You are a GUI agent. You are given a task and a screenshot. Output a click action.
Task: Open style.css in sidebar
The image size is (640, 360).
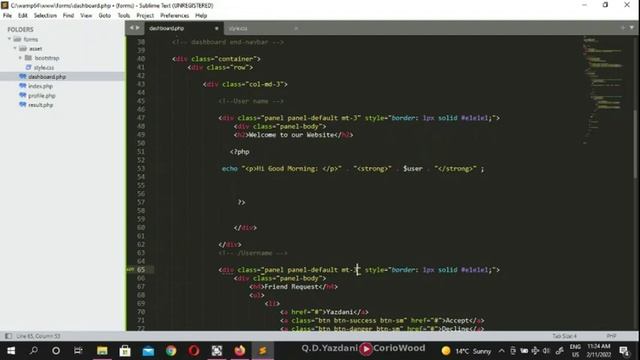coord(44,67)
